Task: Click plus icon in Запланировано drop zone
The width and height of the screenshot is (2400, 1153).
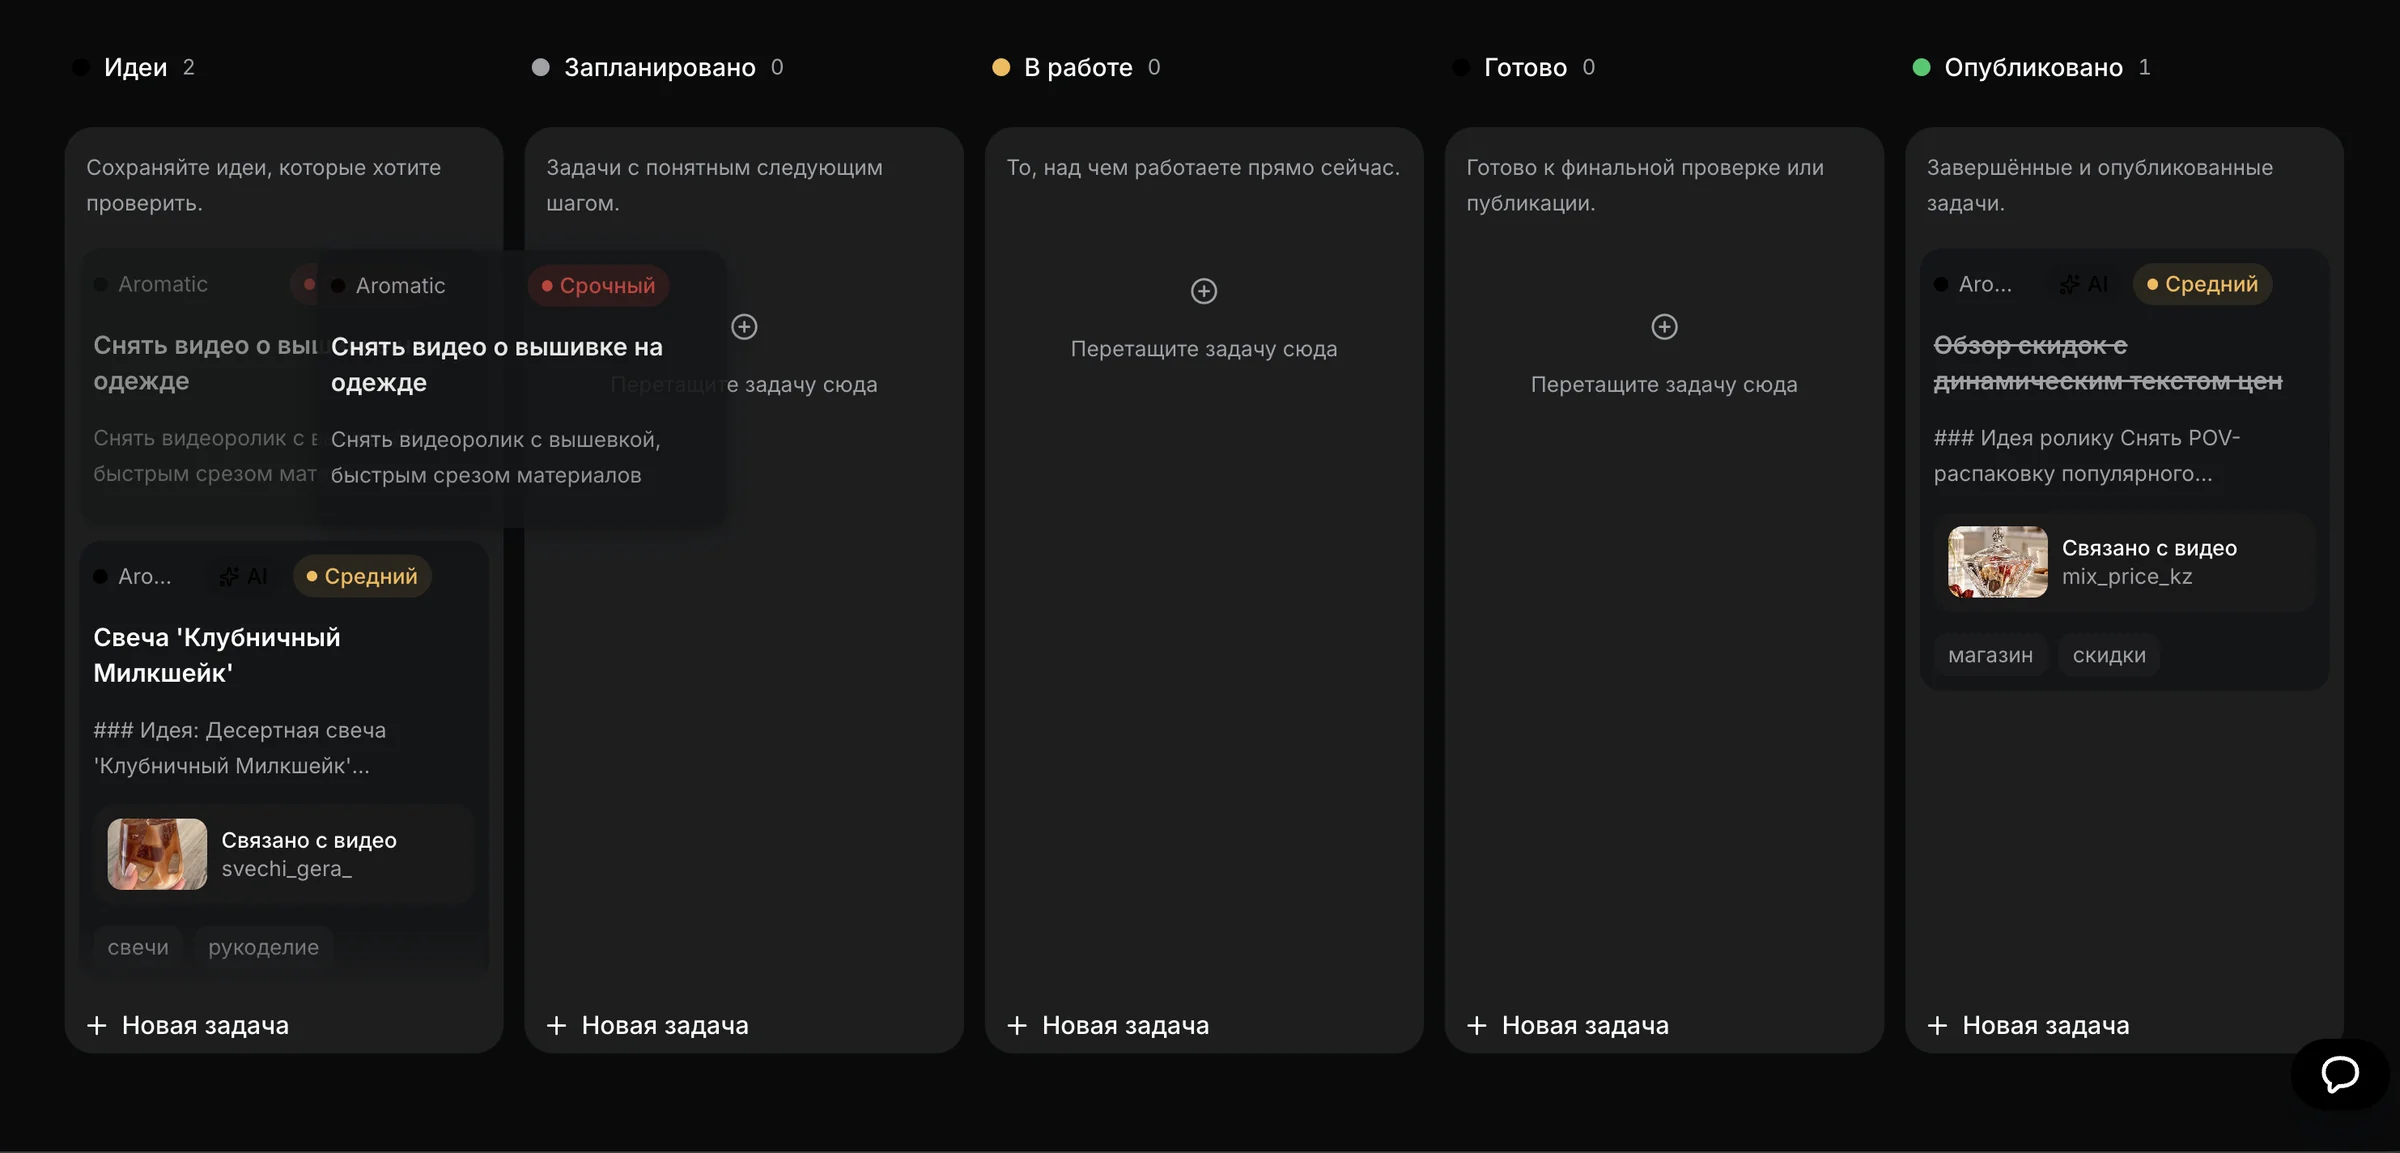Action: point(744,326)
